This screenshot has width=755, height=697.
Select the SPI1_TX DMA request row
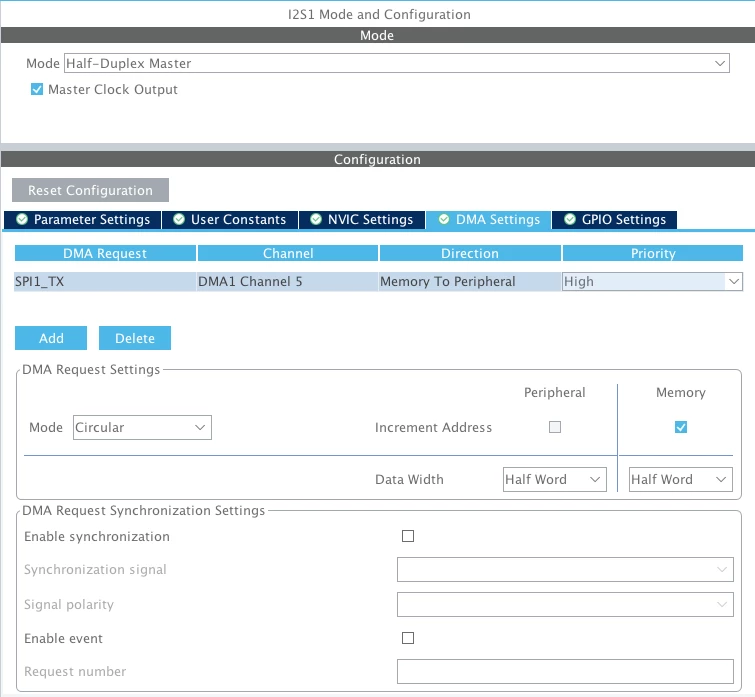[x=378, y=282]
